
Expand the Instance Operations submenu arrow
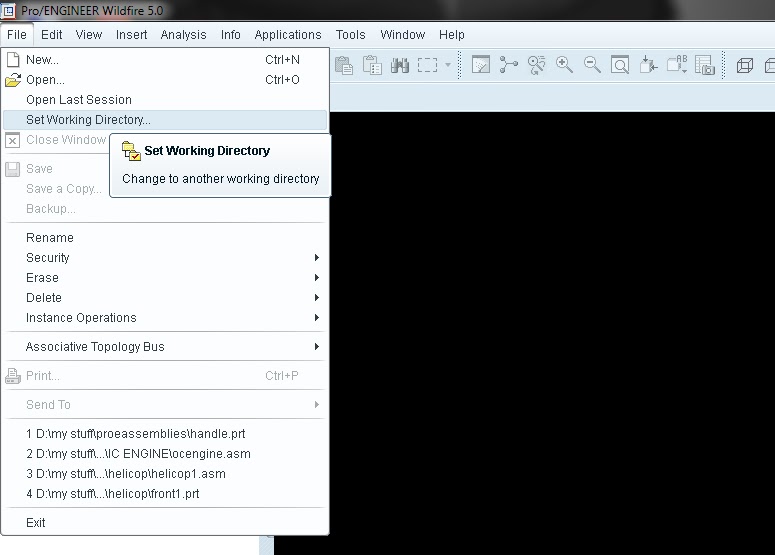click(x=317, y=317)
